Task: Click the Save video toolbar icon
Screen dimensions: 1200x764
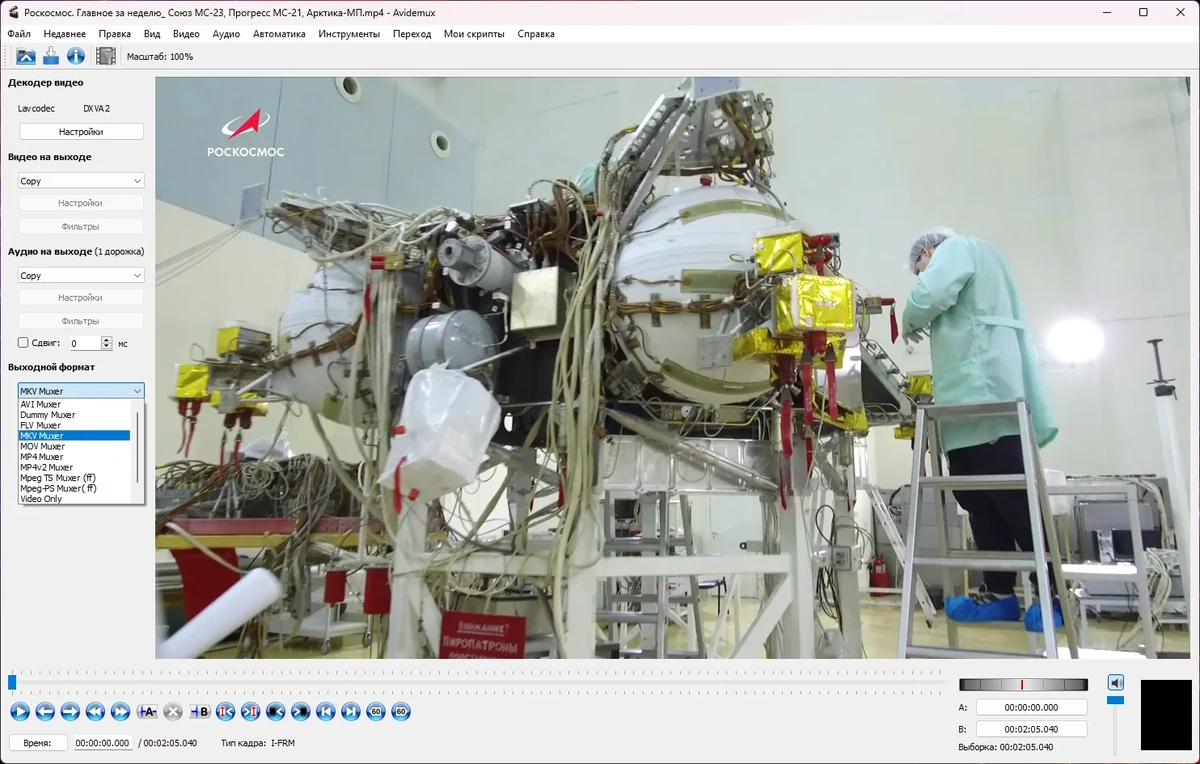Action: click(x=50, y=57)
